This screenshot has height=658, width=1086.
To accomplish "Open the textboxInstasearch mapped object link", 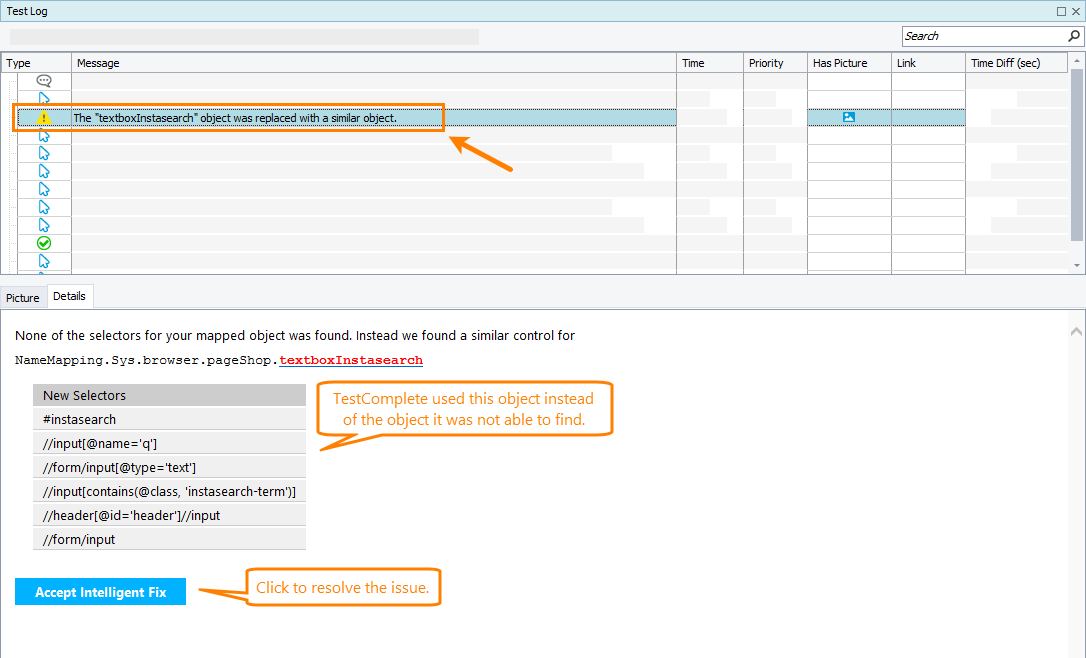I will 352,358.
